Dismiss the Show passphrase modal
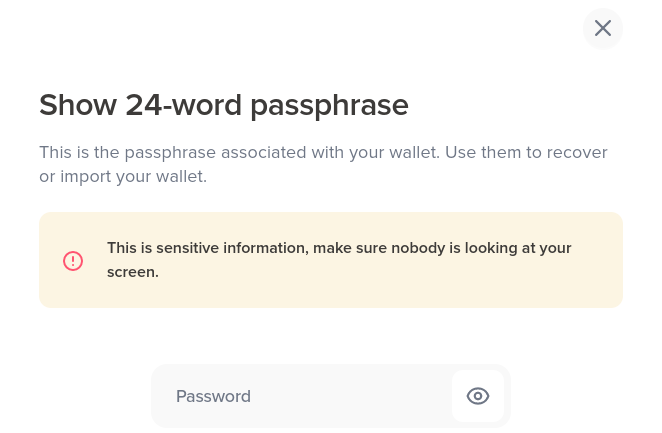662x433 pixels. click(x=602, y=28)
